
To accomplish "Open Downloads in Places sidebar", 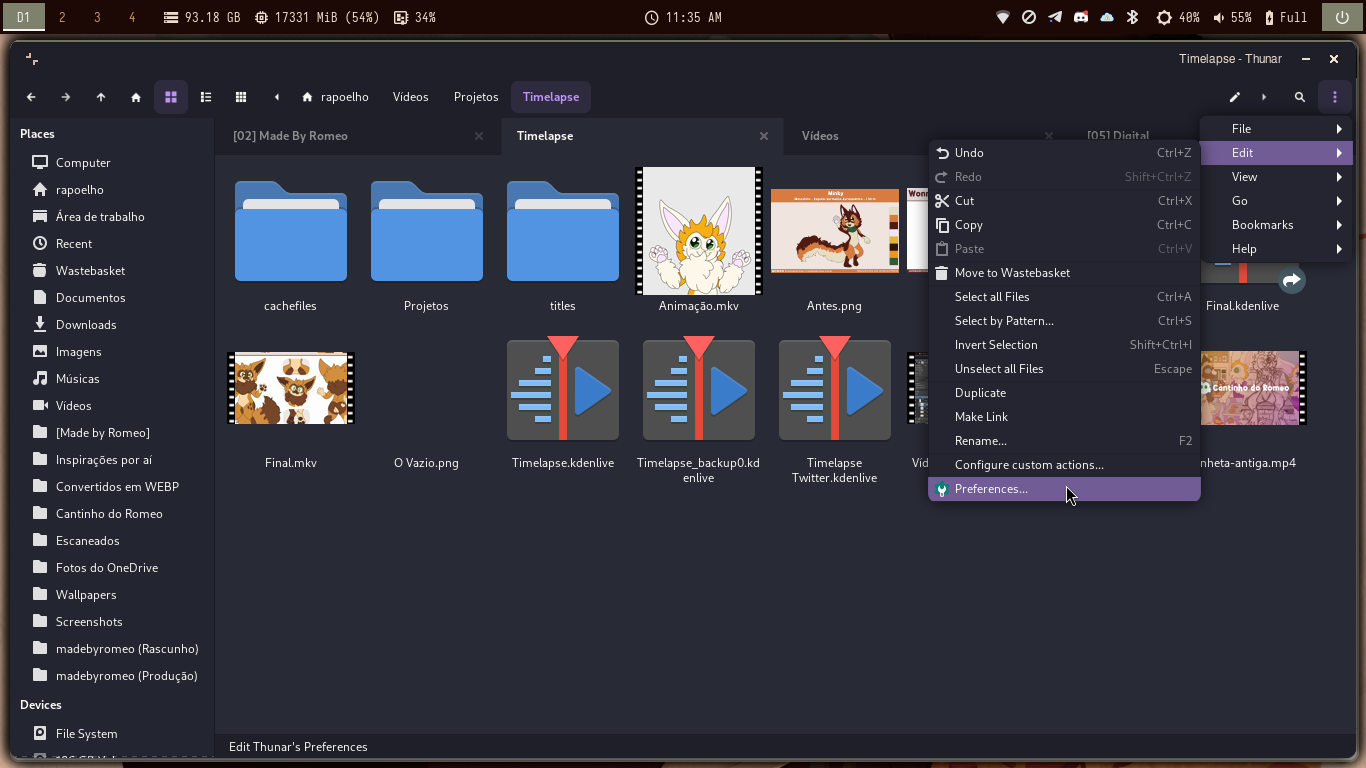I will [x=86, y=325].
